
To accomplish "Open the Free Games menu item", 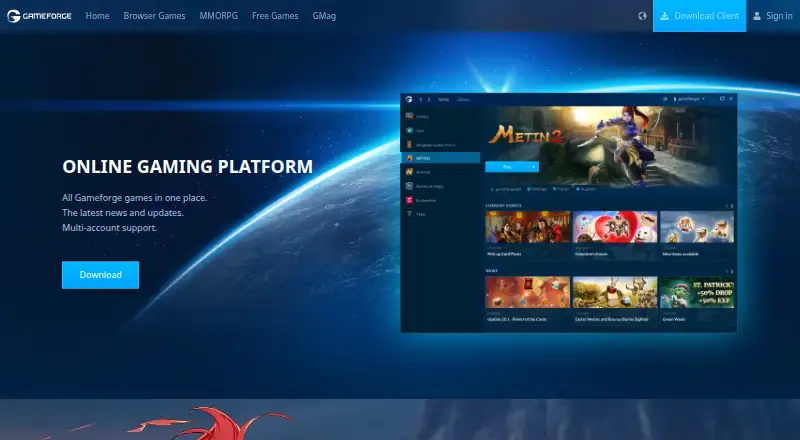I will tap(275, 16).
